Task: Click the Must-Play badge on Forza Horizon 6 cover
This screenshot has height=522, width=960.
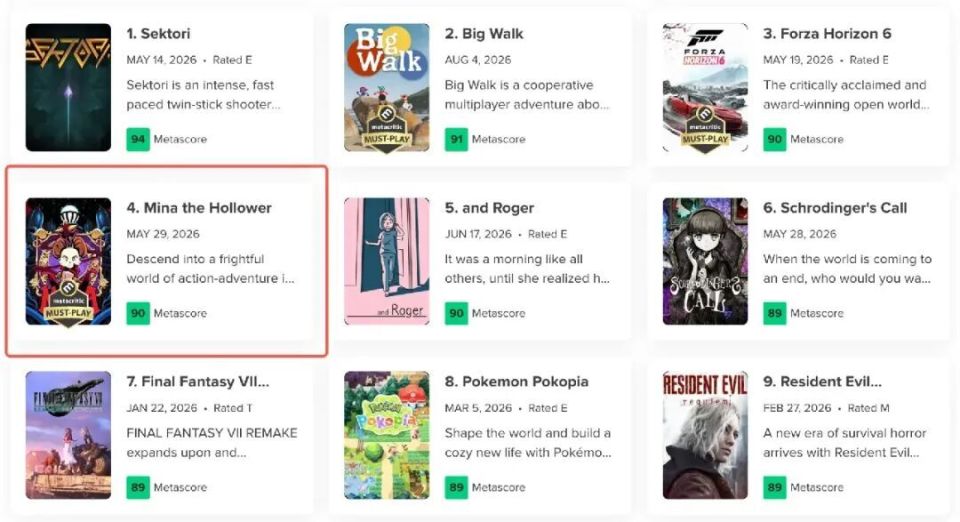Action: tap(705, 129)
